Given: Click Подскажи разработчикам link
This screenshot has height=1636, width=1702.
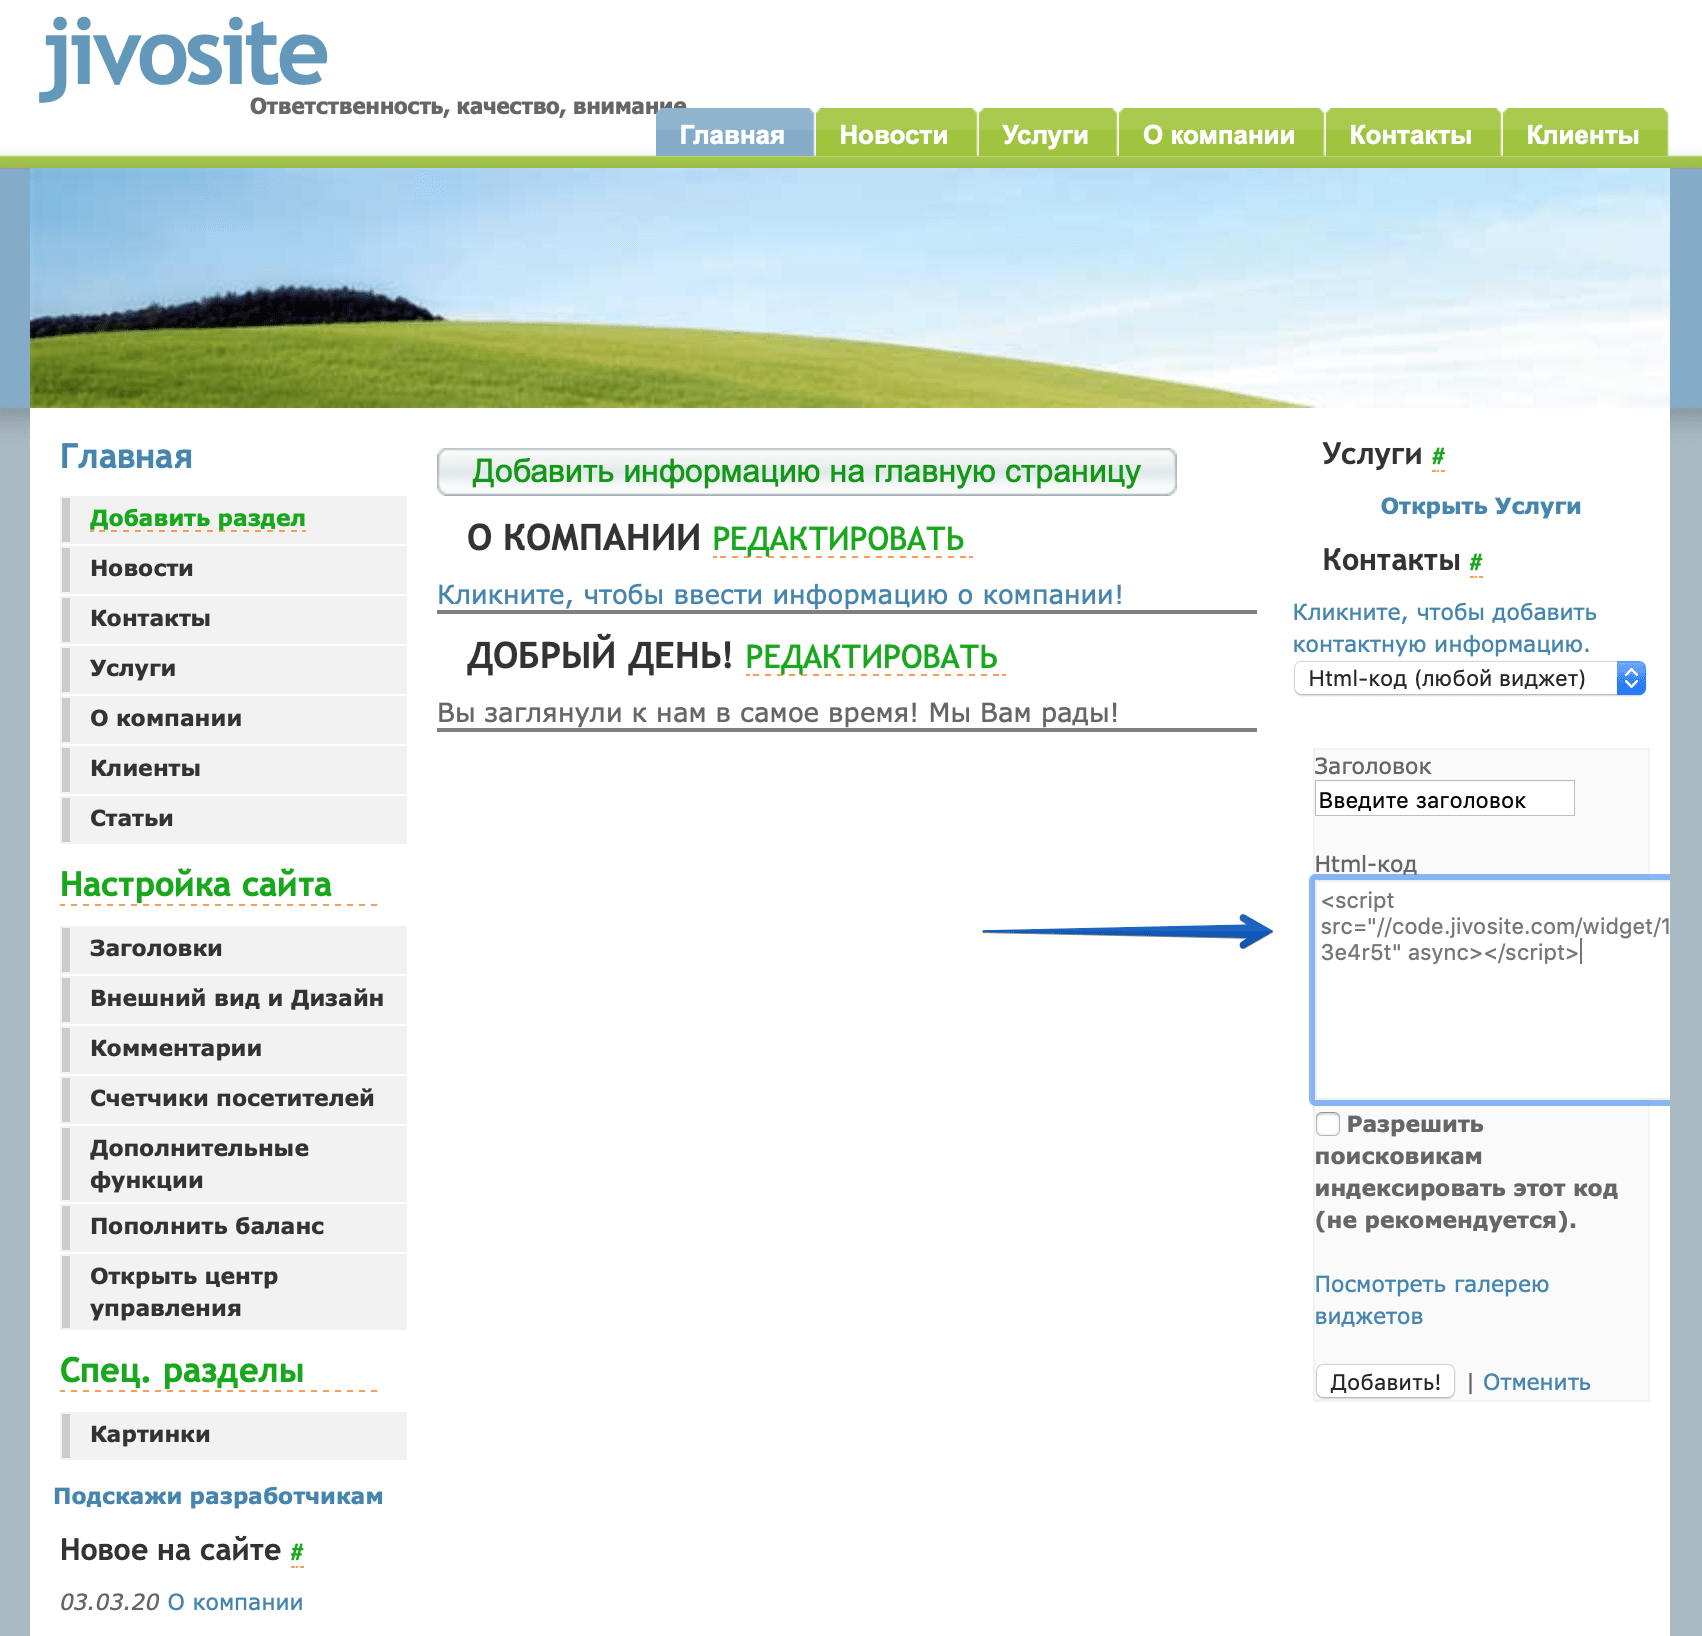Looking at the screenshot, I should click(218, 1496).
